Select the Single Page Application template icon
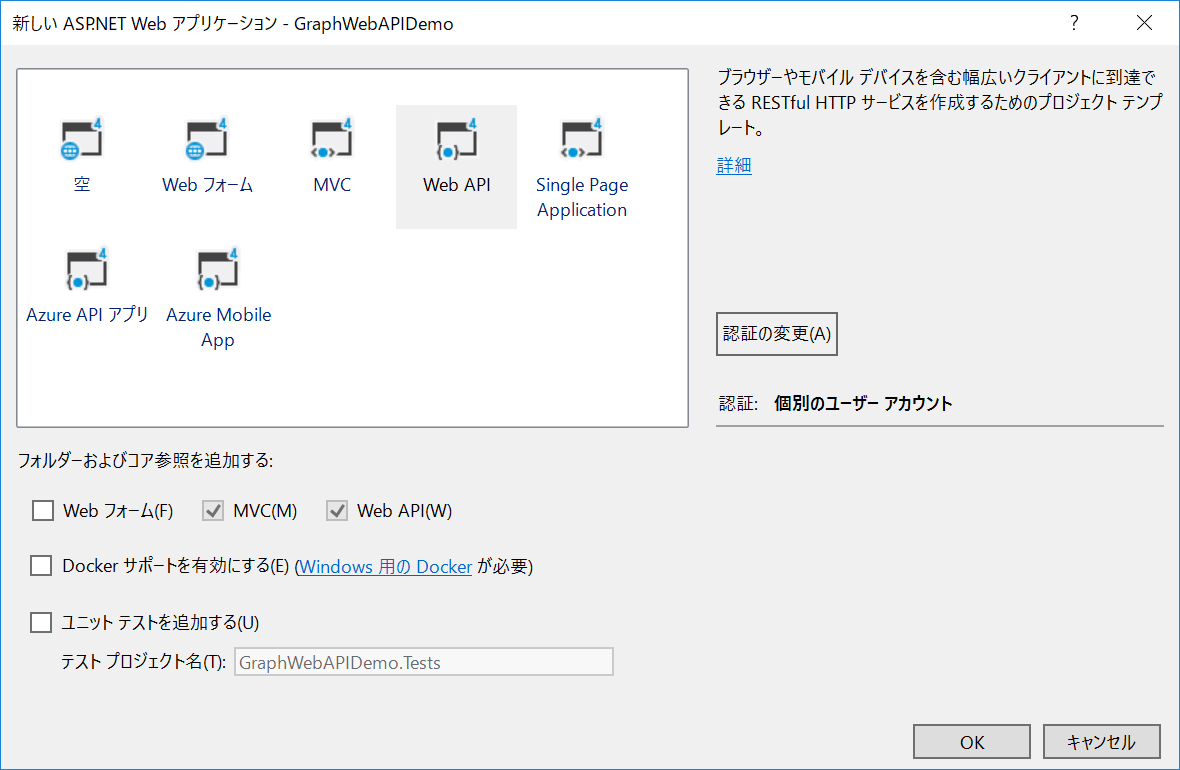Screen dimensions: 1180x770 pos(581,140)
